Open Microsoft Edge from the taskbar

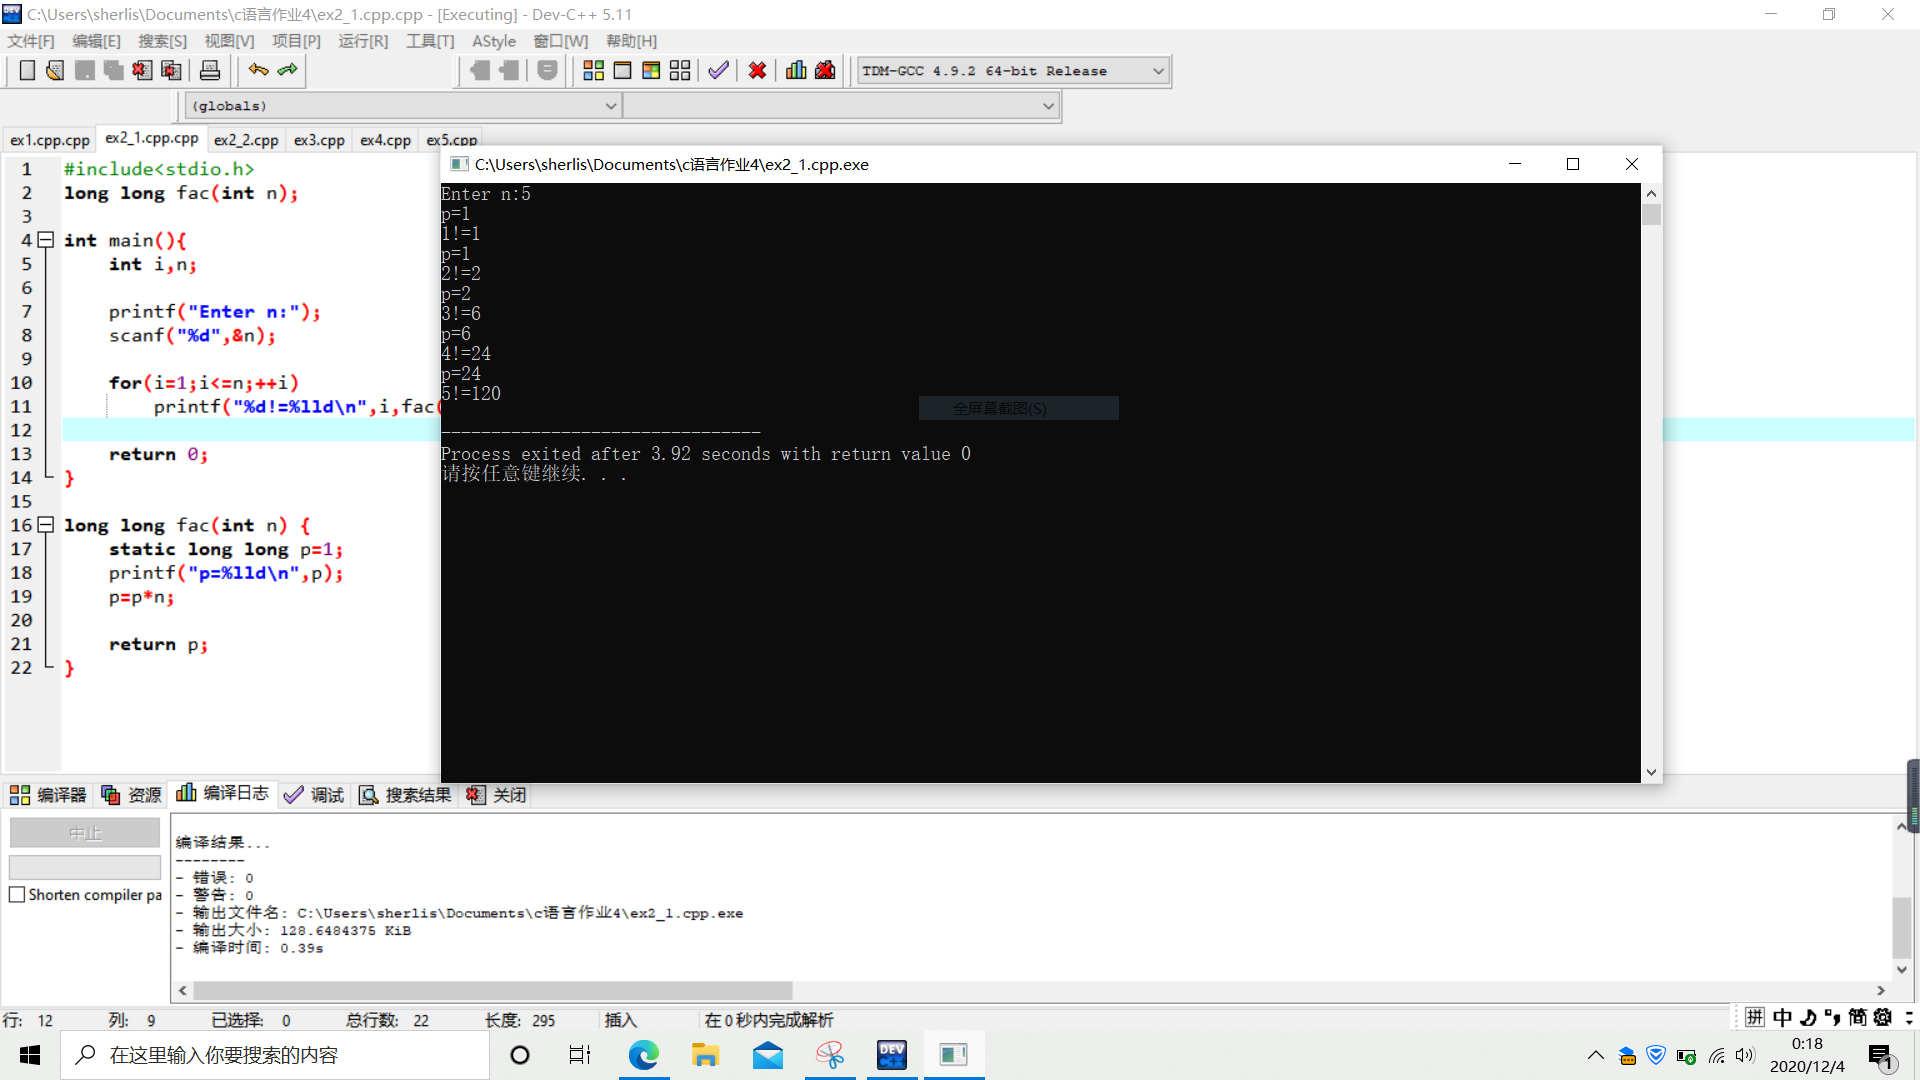[644, 1055]
